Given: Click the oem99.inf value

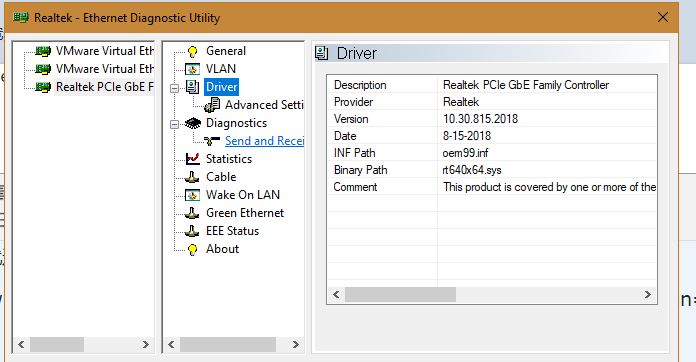Looking at the screenshot, I should tap(465, 153).
